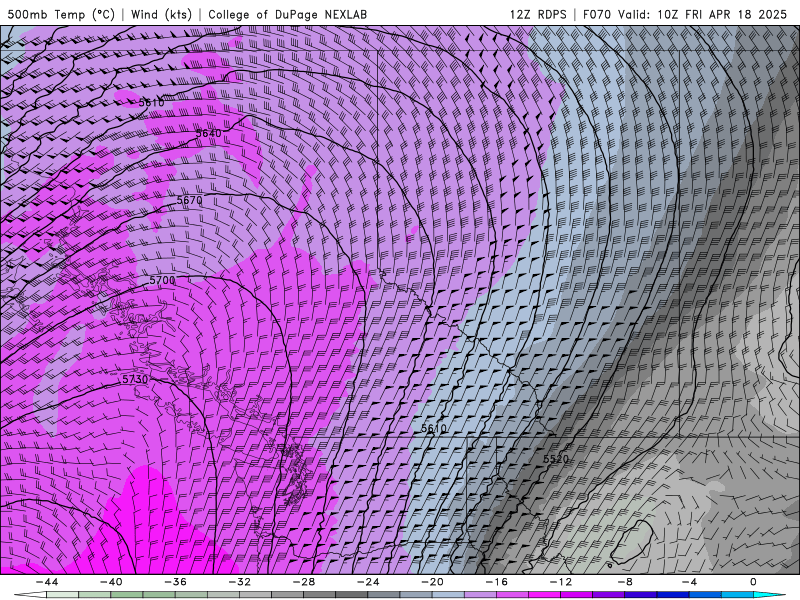Click the 5700 height contour label
800x600 pixels.
tap(162, 280)
